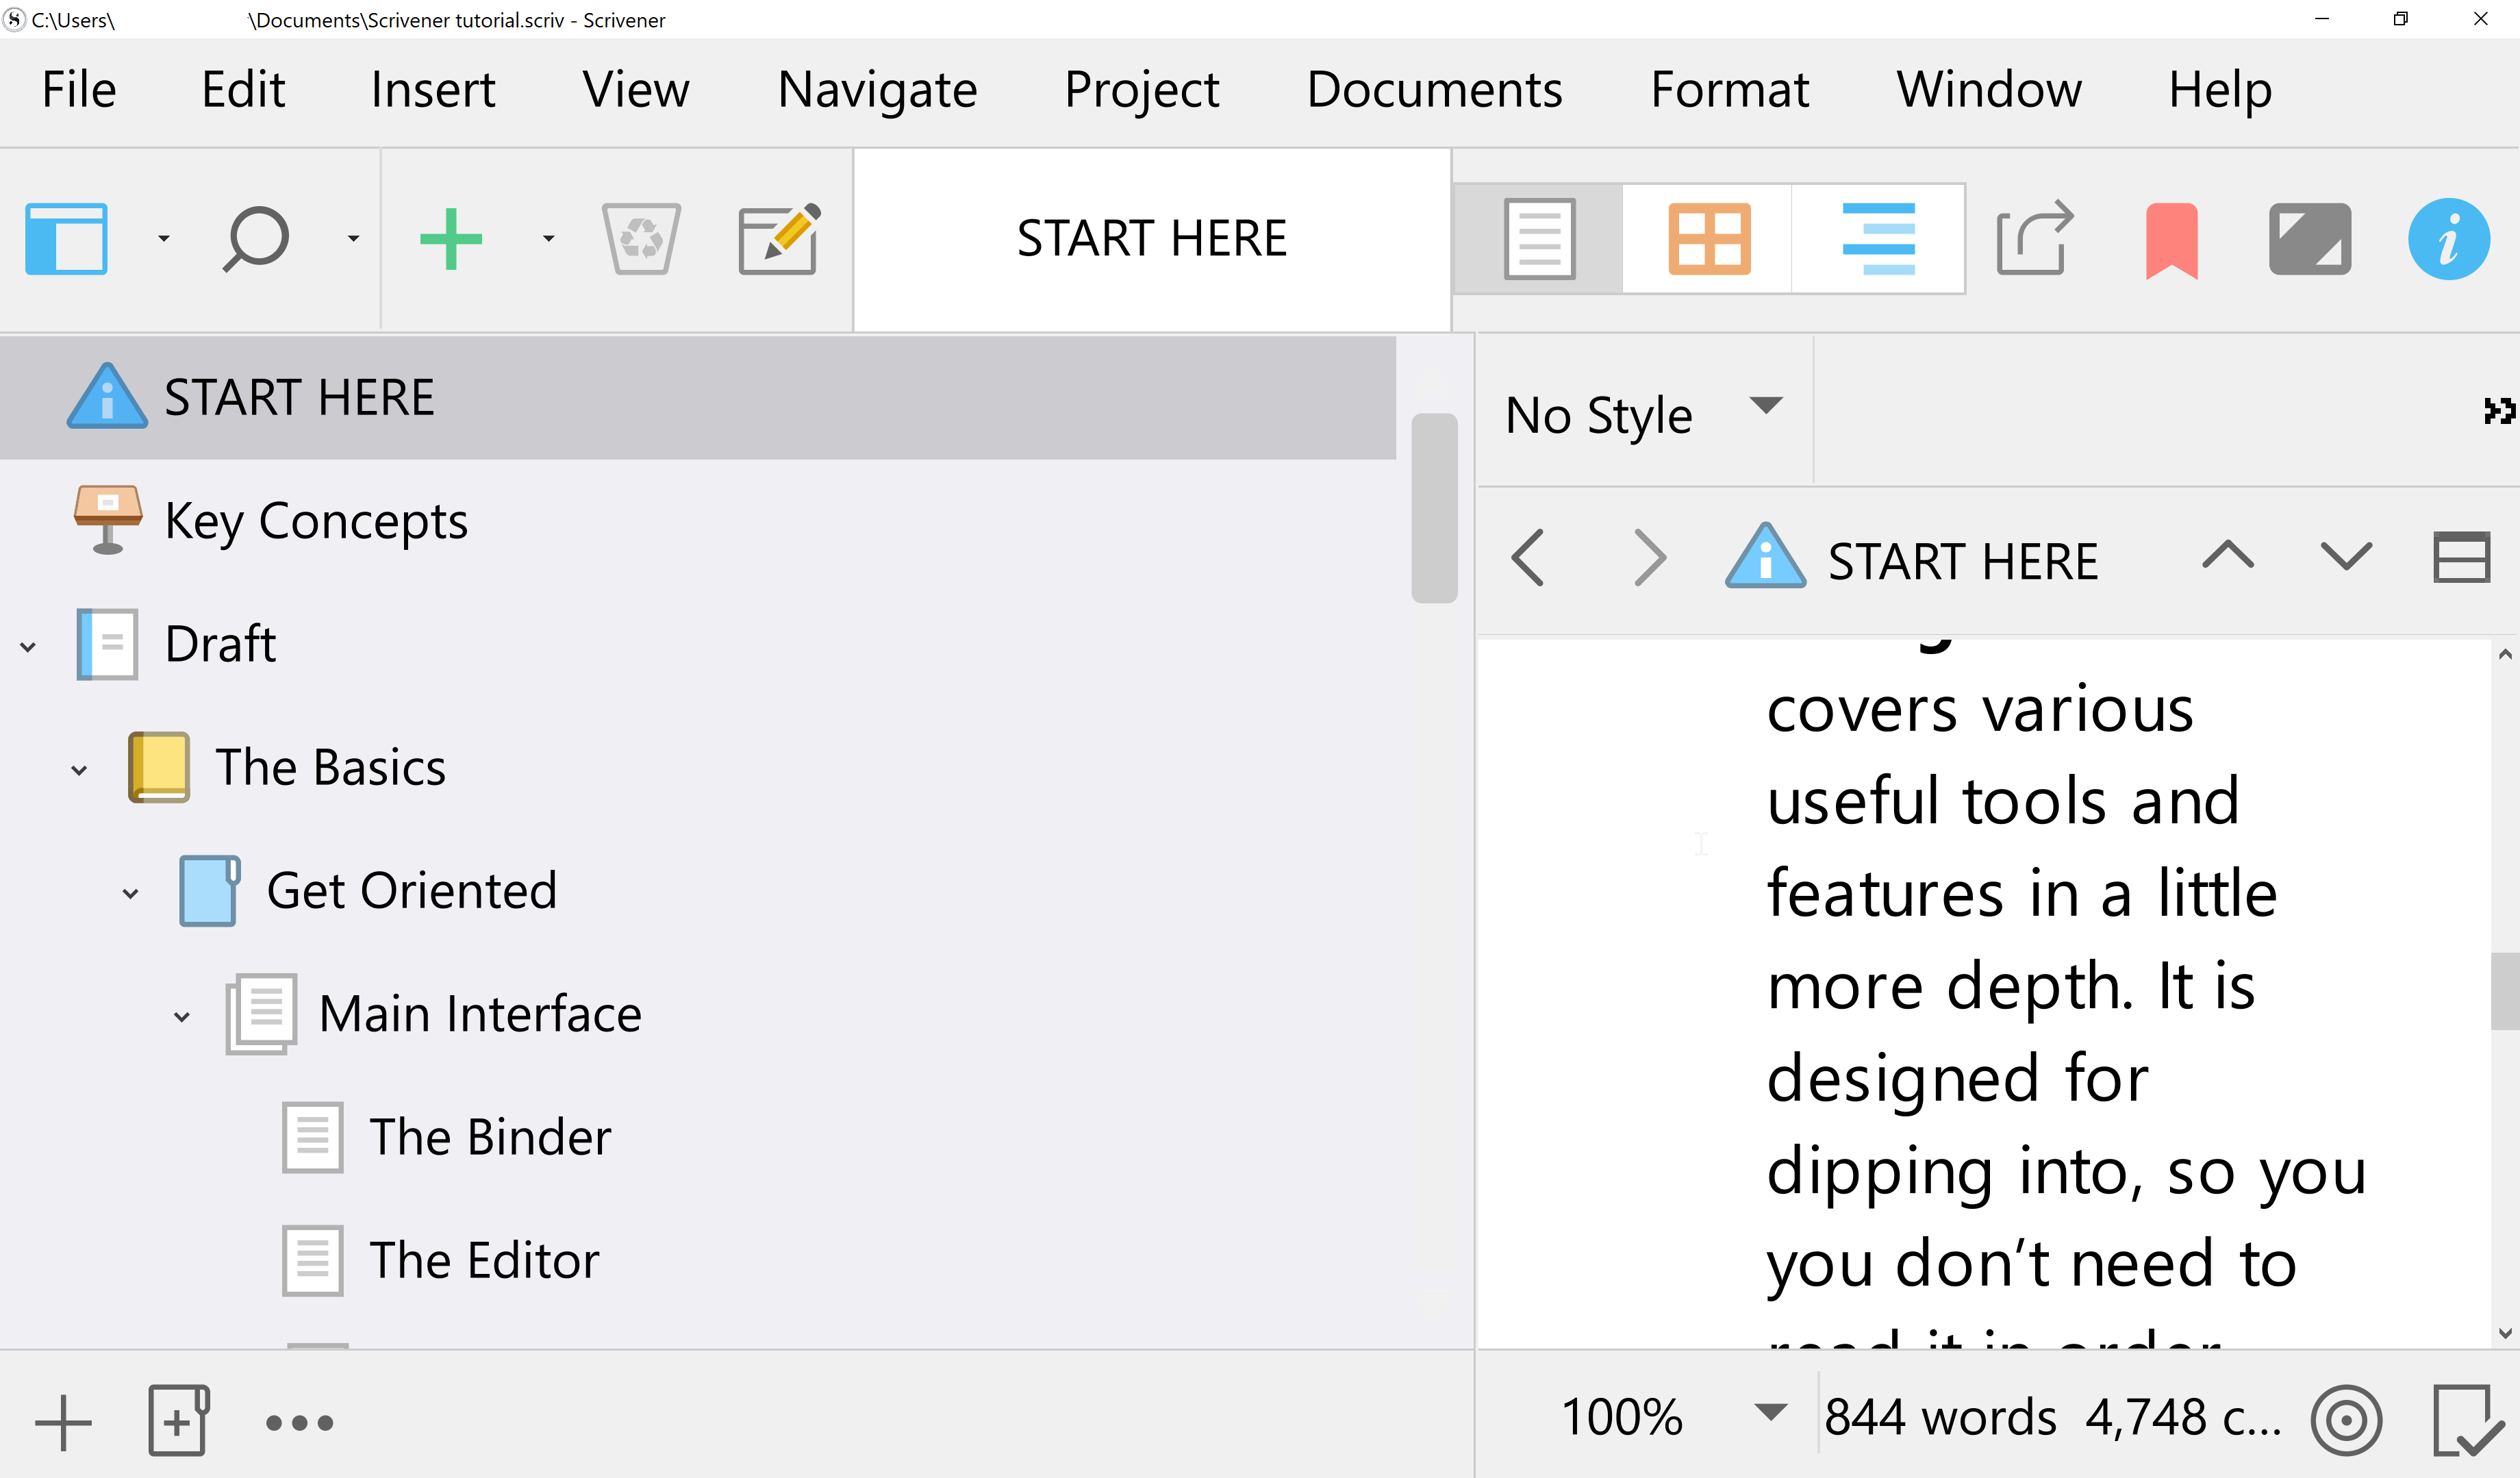Open the Quick Reference pencil icon
The height and width of the screenshot is (1478, 2520).
pos(779,238)
